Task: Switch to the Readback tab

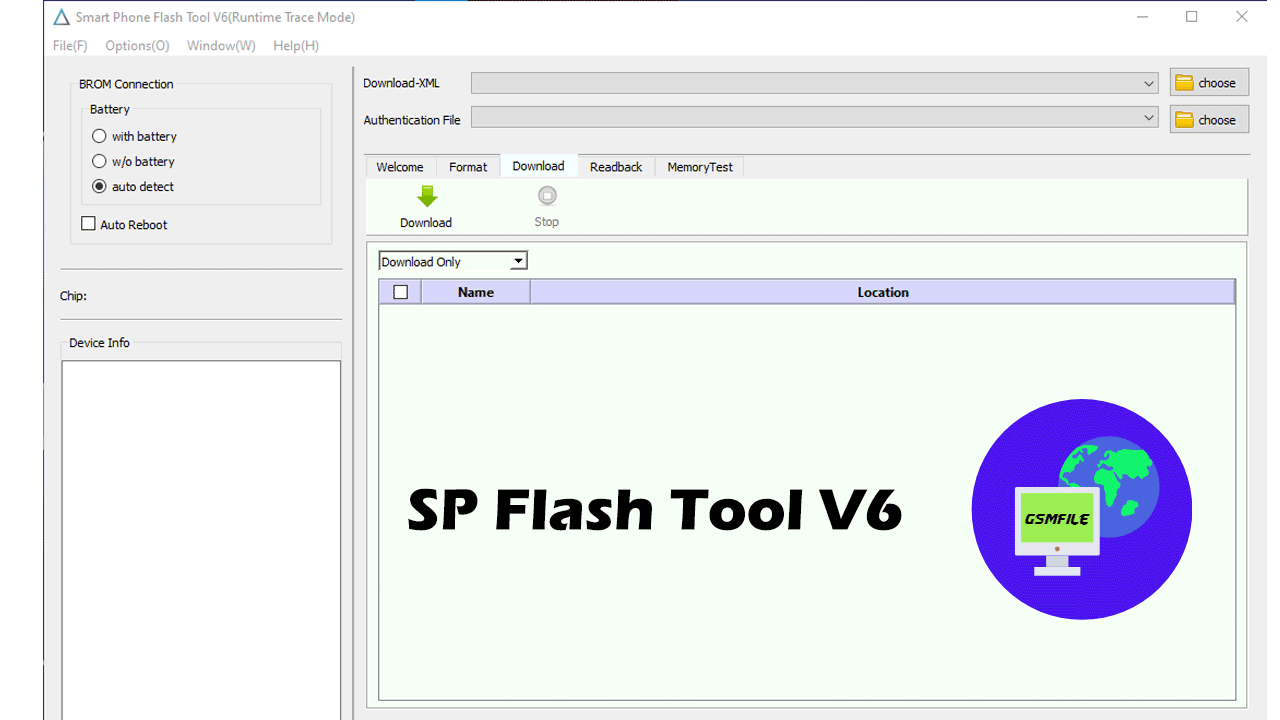Action: tap(615, 167)
